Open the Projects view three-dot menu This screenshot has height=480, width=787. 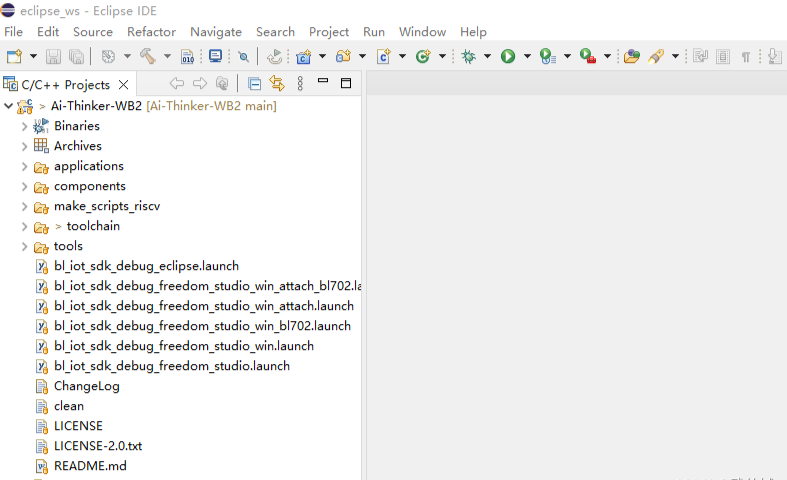[x=300, y=83]
